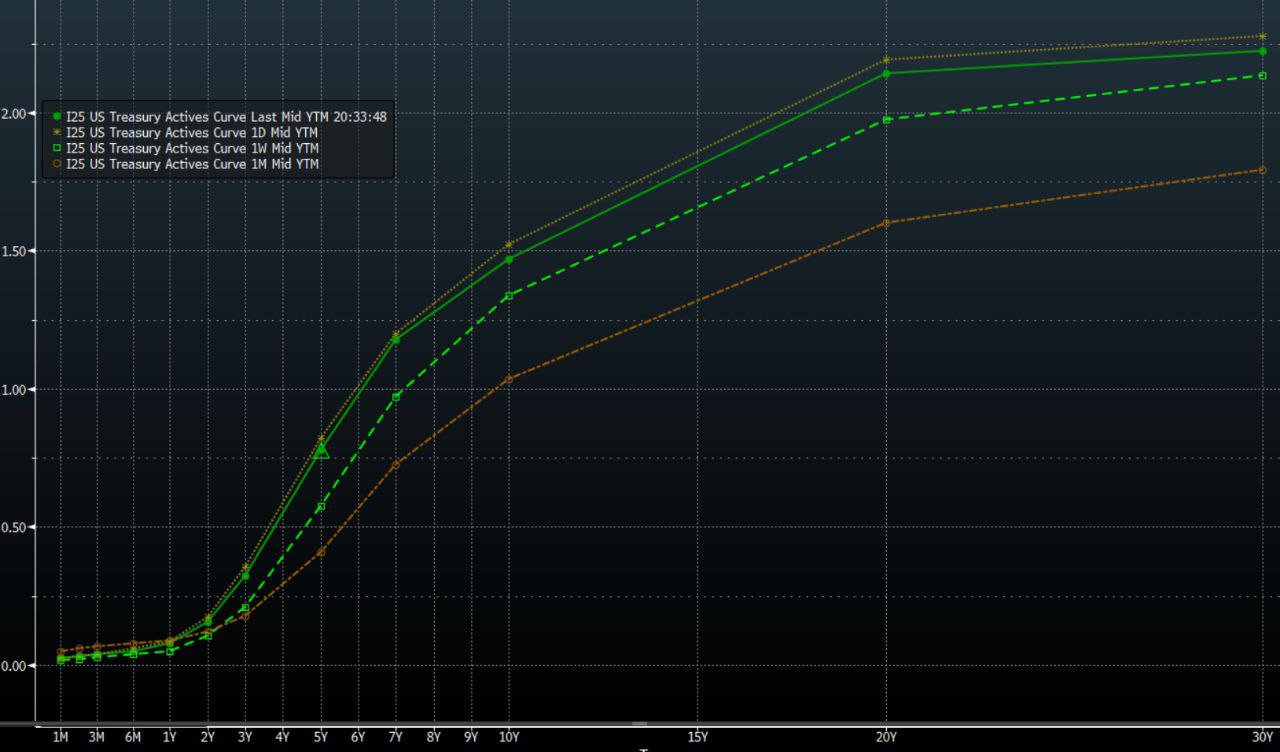This screenshot has width=1280, height=752.
Task: Select legend entry 'Actives Curve 1W Mid YTM'
Action: pos(241,148)
